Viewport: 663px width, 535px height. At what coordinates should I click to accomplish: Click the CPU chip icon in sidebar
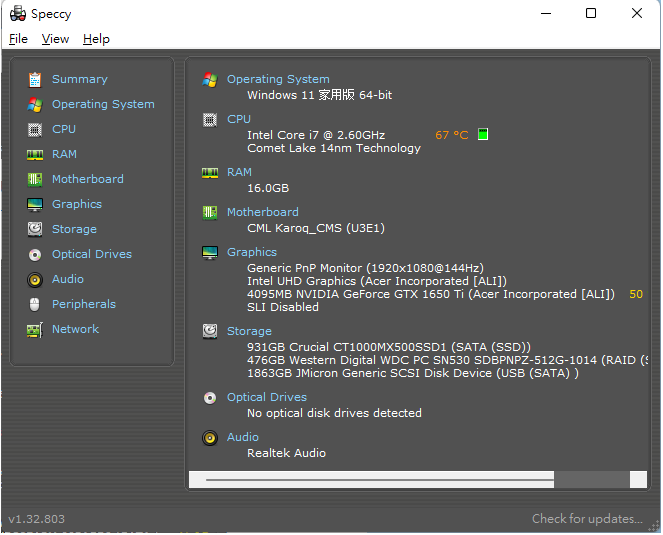[x=35, y=129]
